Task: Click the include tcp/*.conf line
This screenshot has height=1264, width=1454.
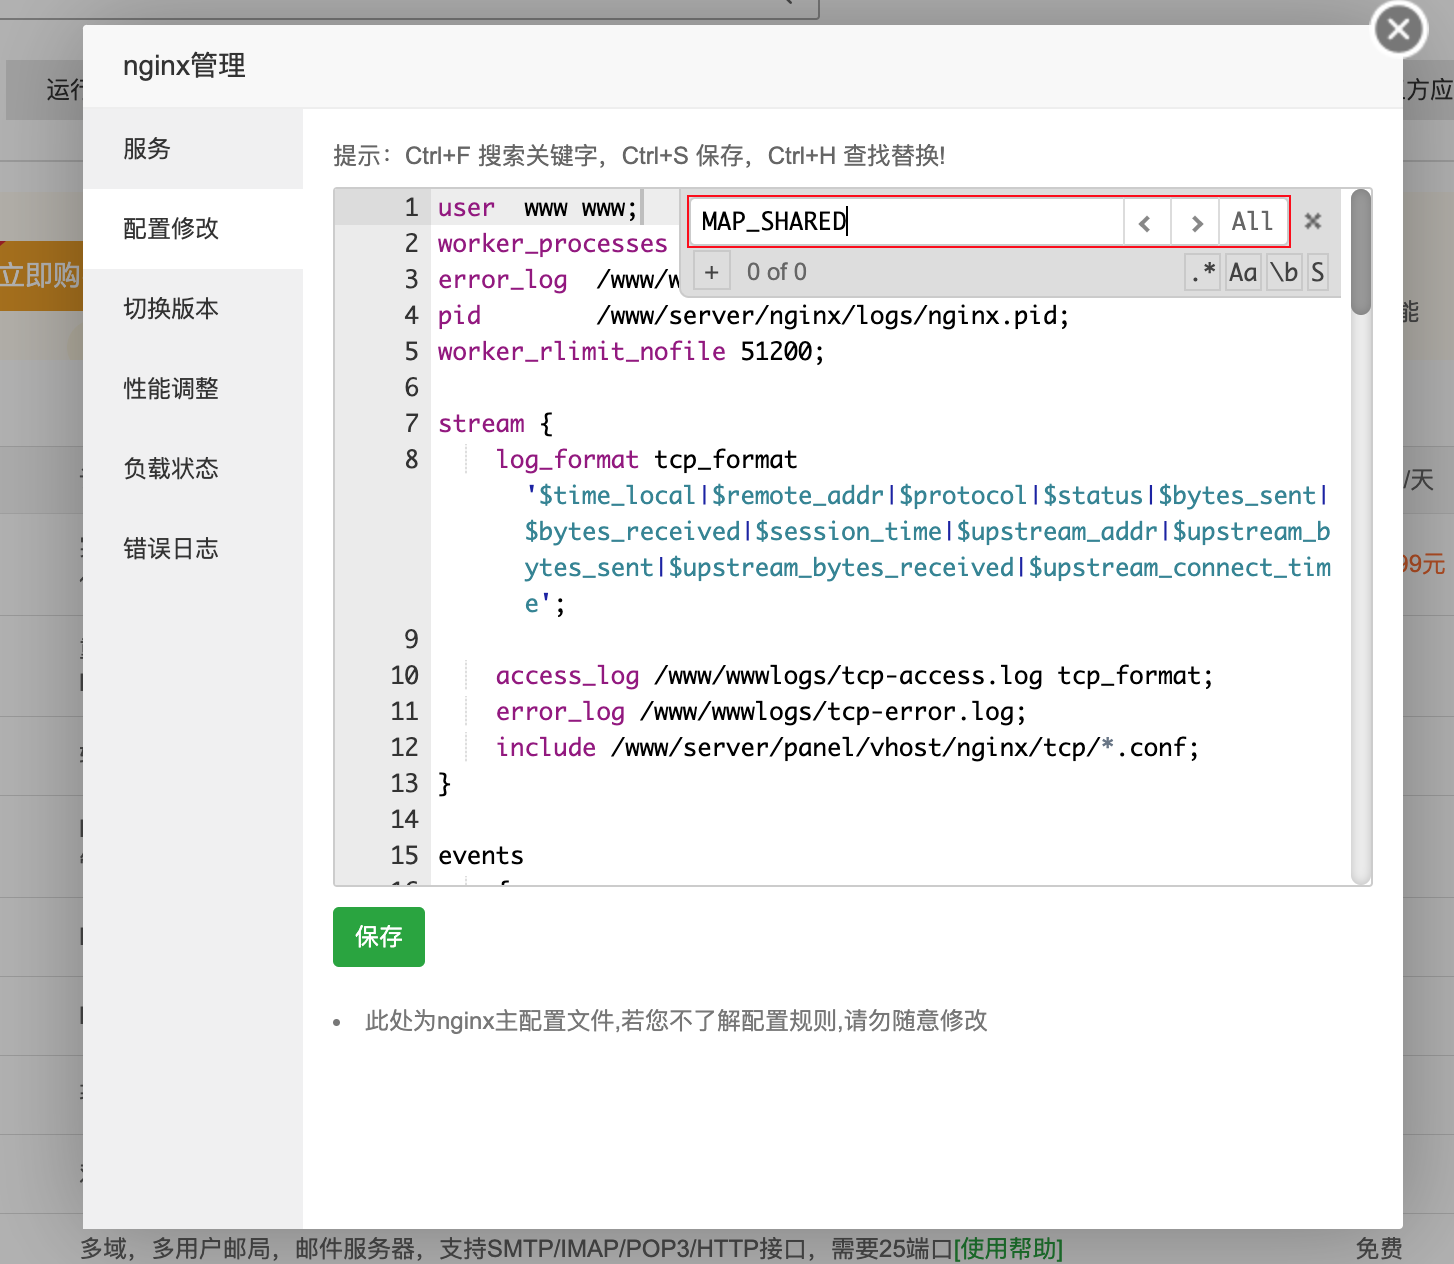Action: [x=848, y=748]
